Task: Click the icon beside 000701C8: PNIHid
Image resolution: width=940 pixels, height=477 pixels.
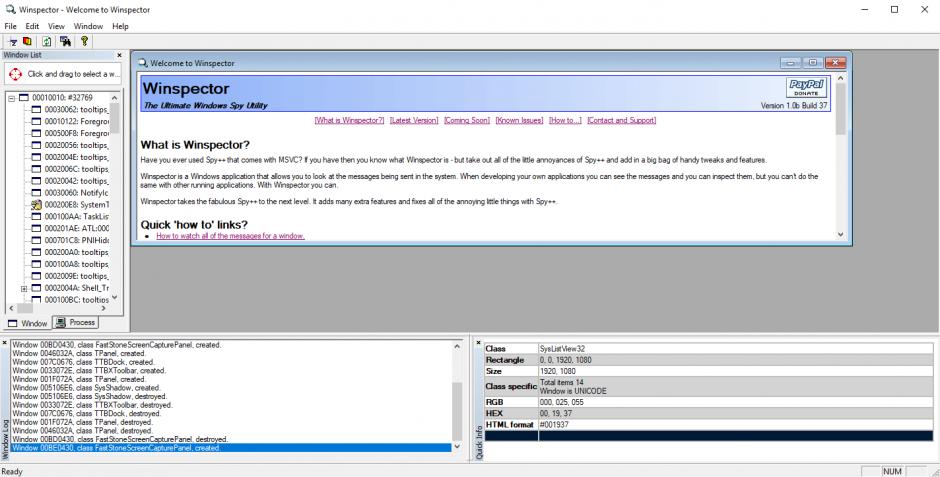Action: coord(36,240)
